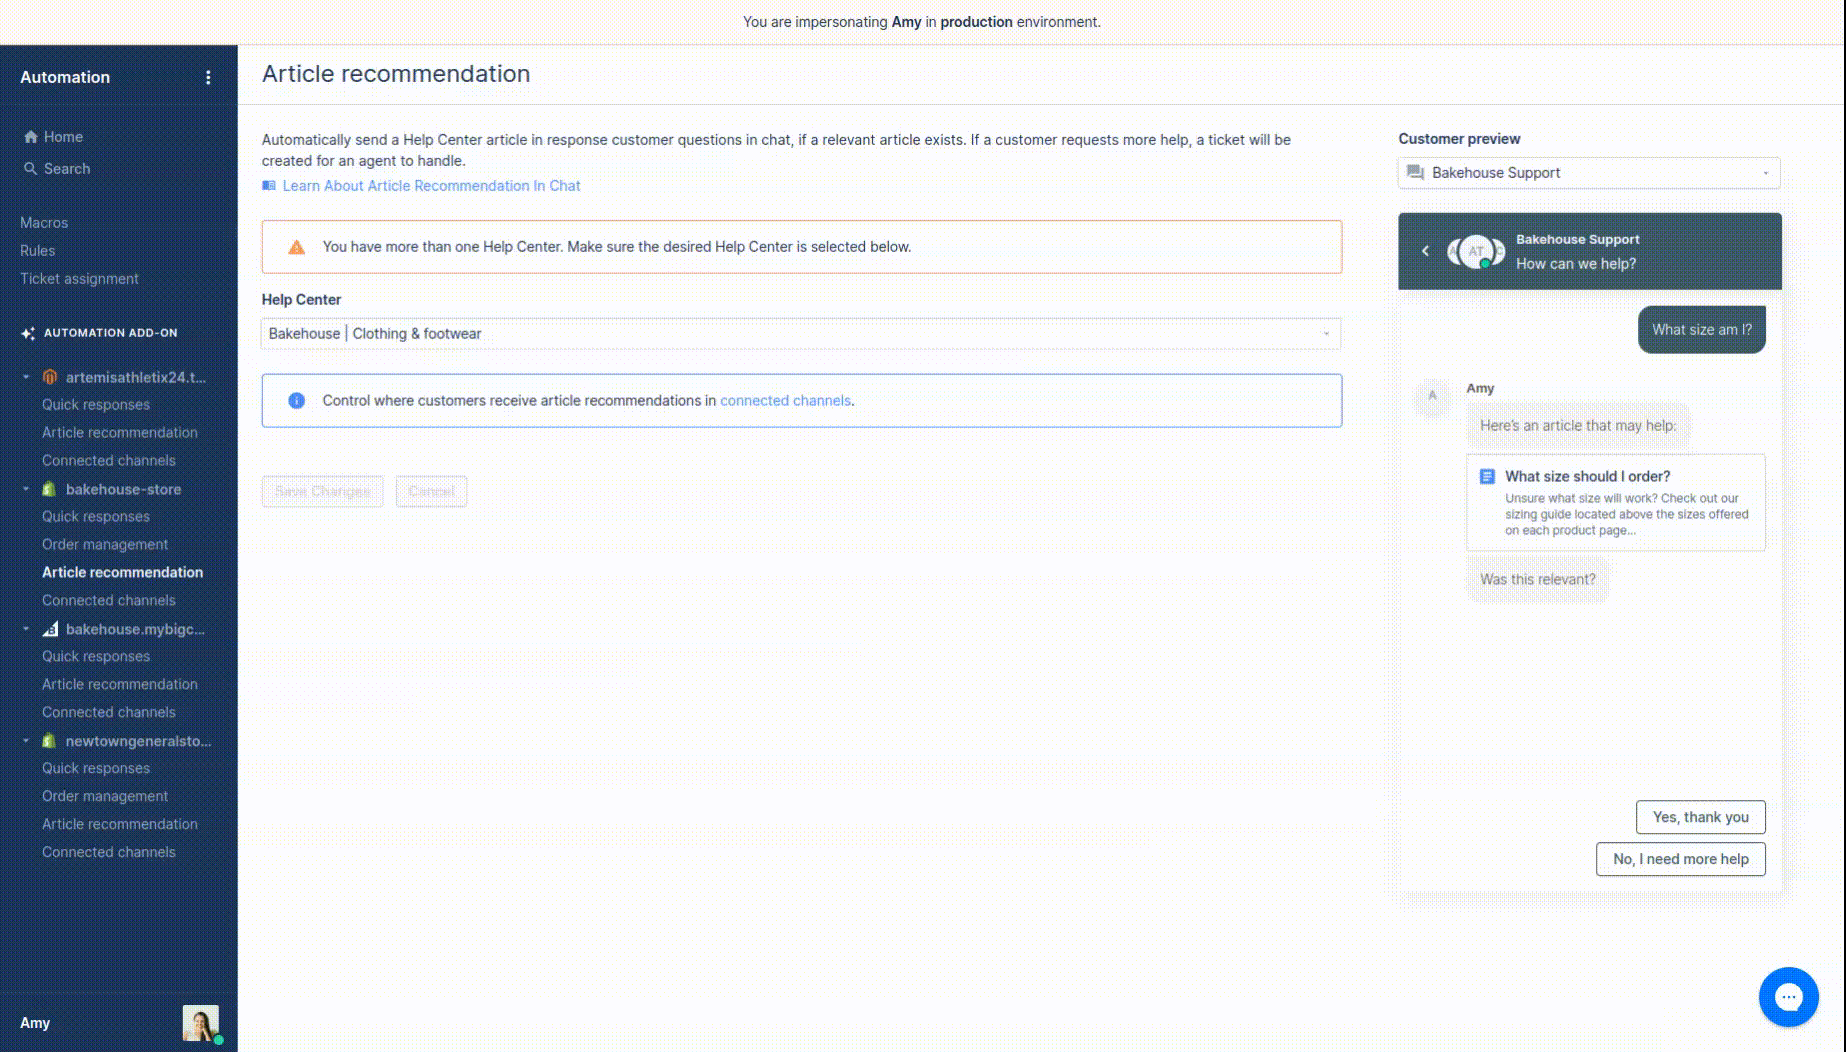1846x1052 pixels.
Task: Open Macros in sidebar
Action: click(44, 223)
